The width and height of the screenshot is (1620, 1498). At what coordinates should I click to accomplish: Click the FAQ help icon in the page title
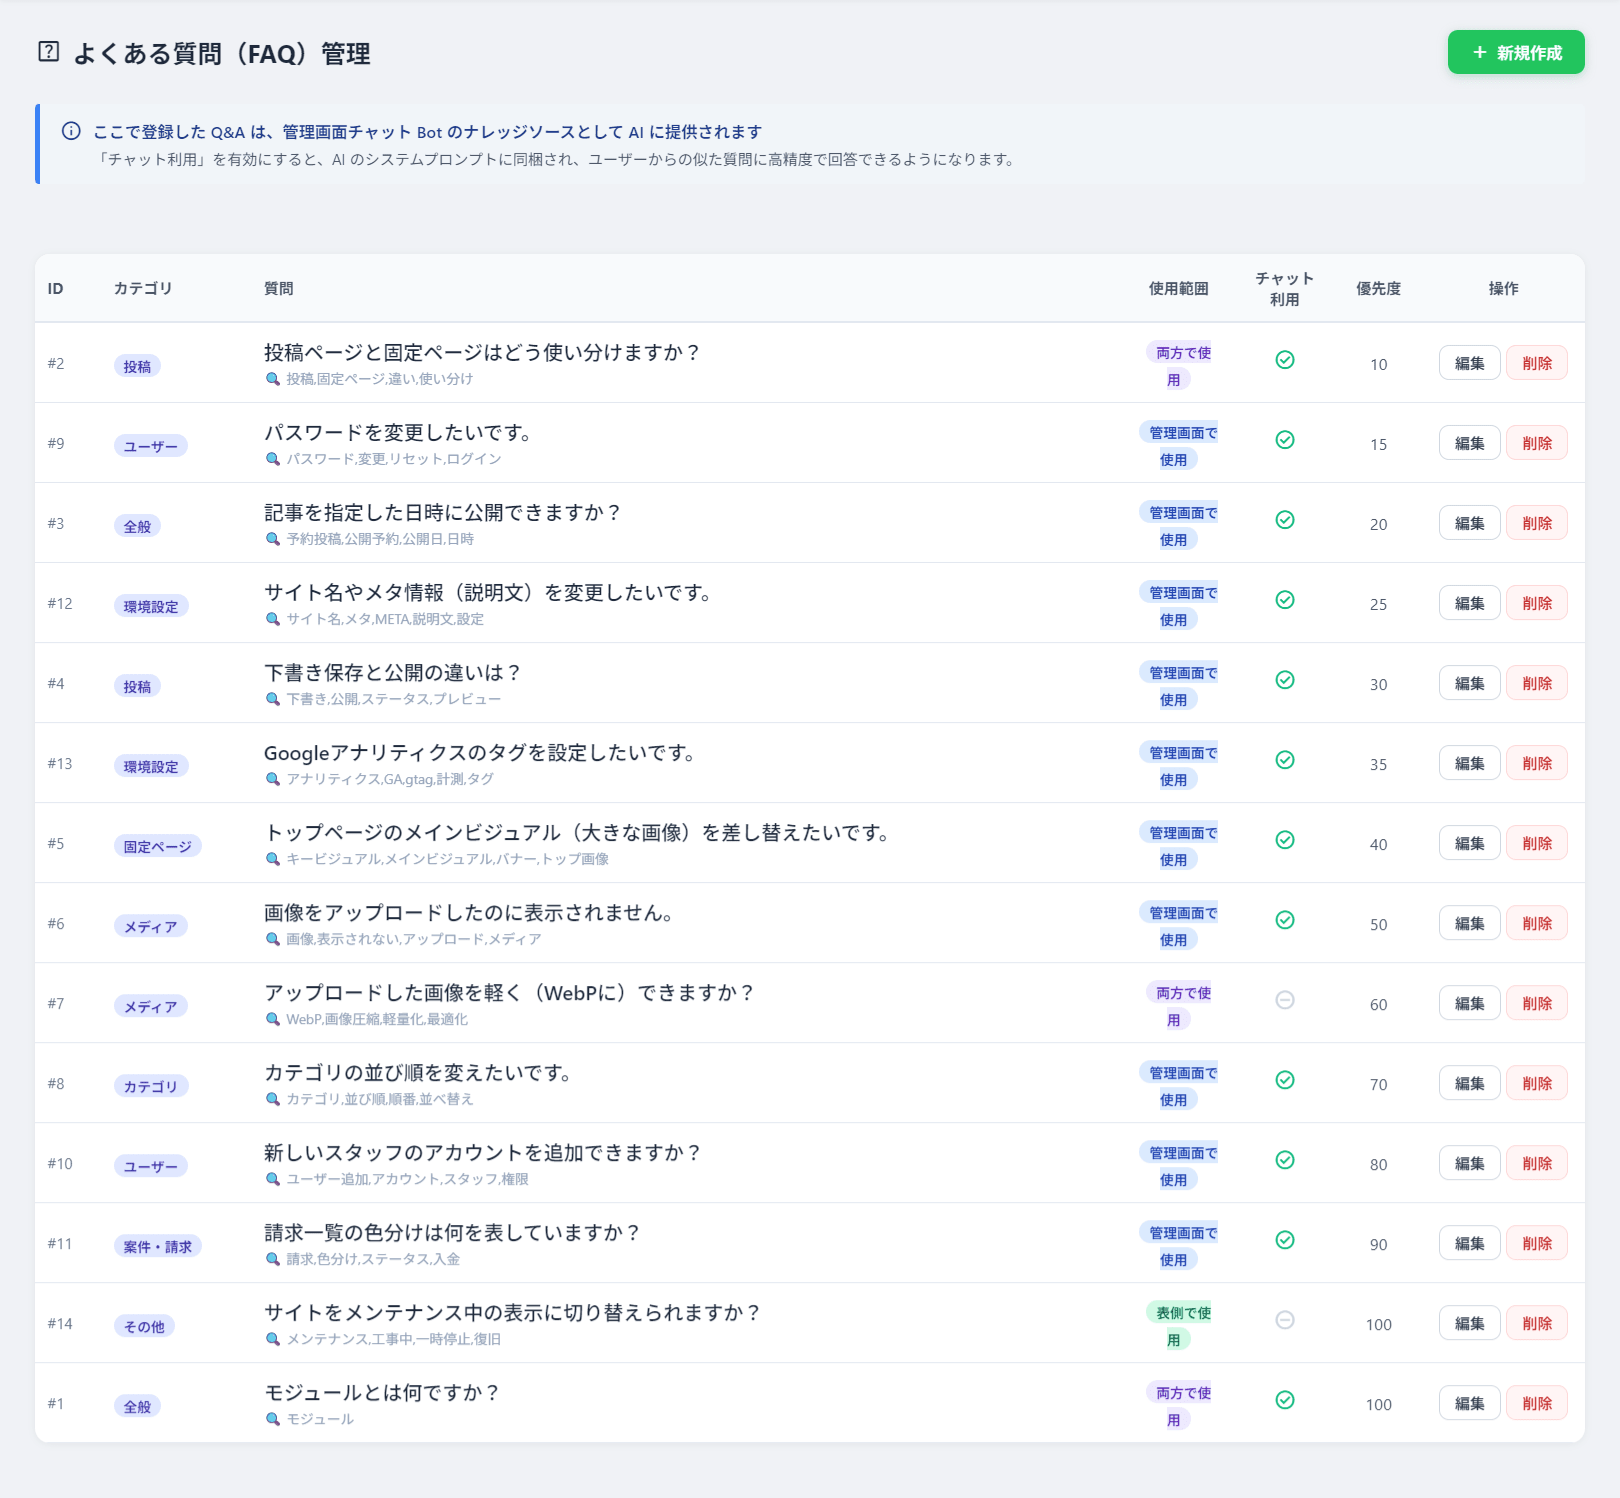48,52
